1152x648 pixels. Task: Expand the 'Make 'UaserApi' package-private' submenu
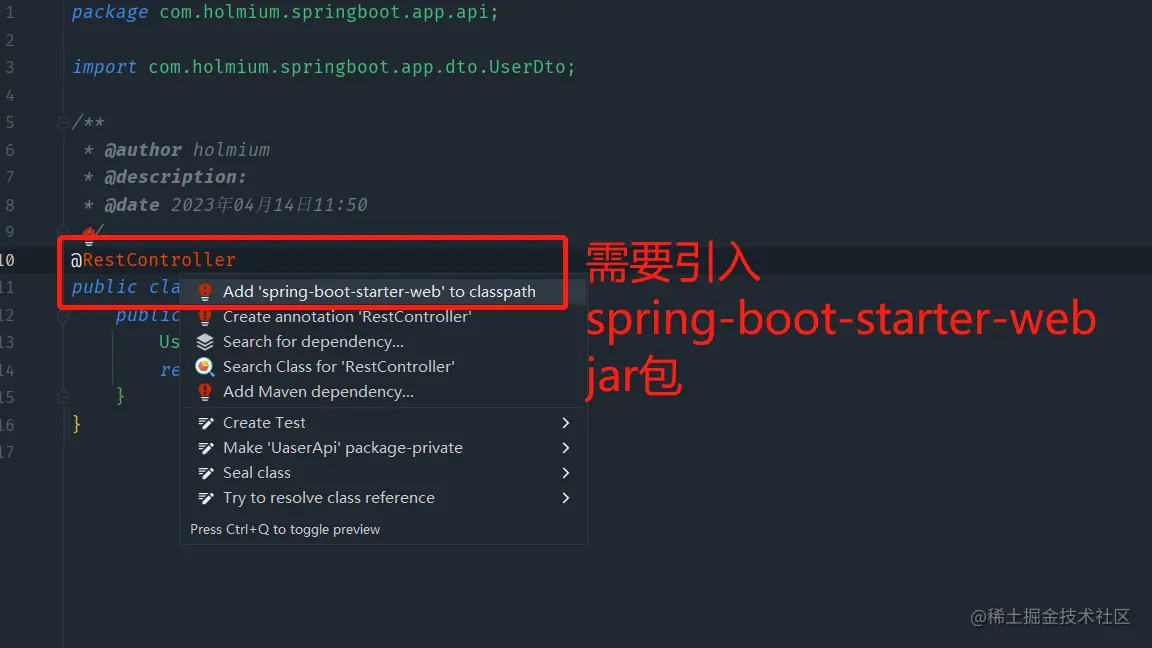pos(566,447)
